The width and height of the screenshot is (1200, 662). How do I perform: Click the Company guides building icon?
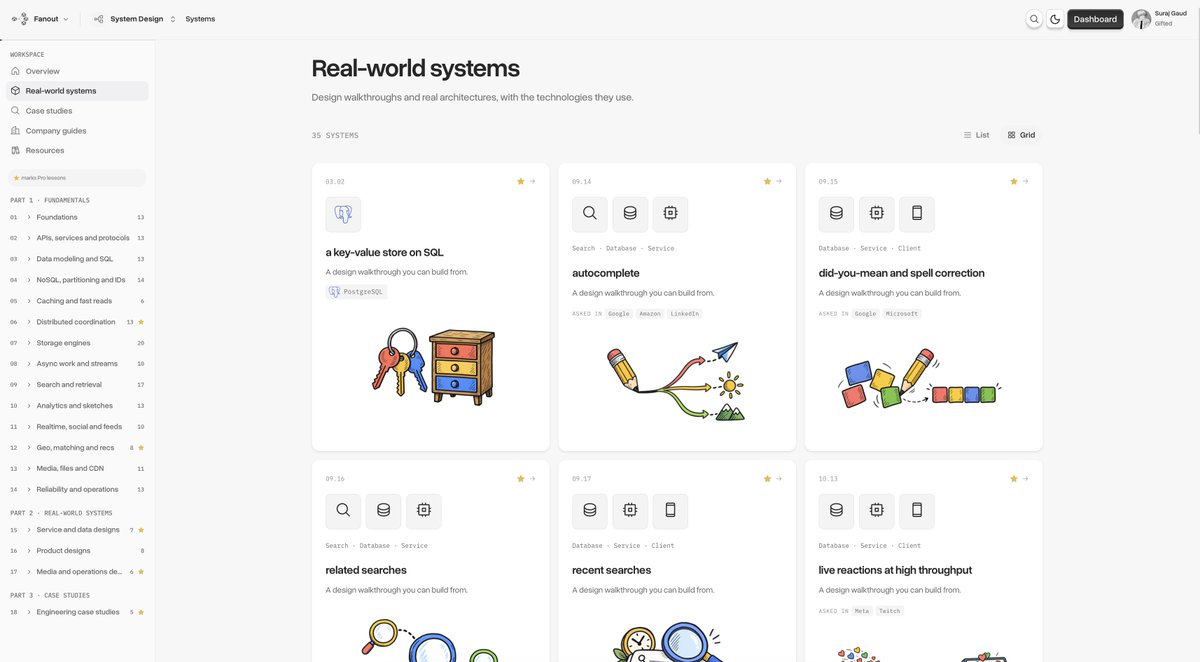click(x=15, y=130)
